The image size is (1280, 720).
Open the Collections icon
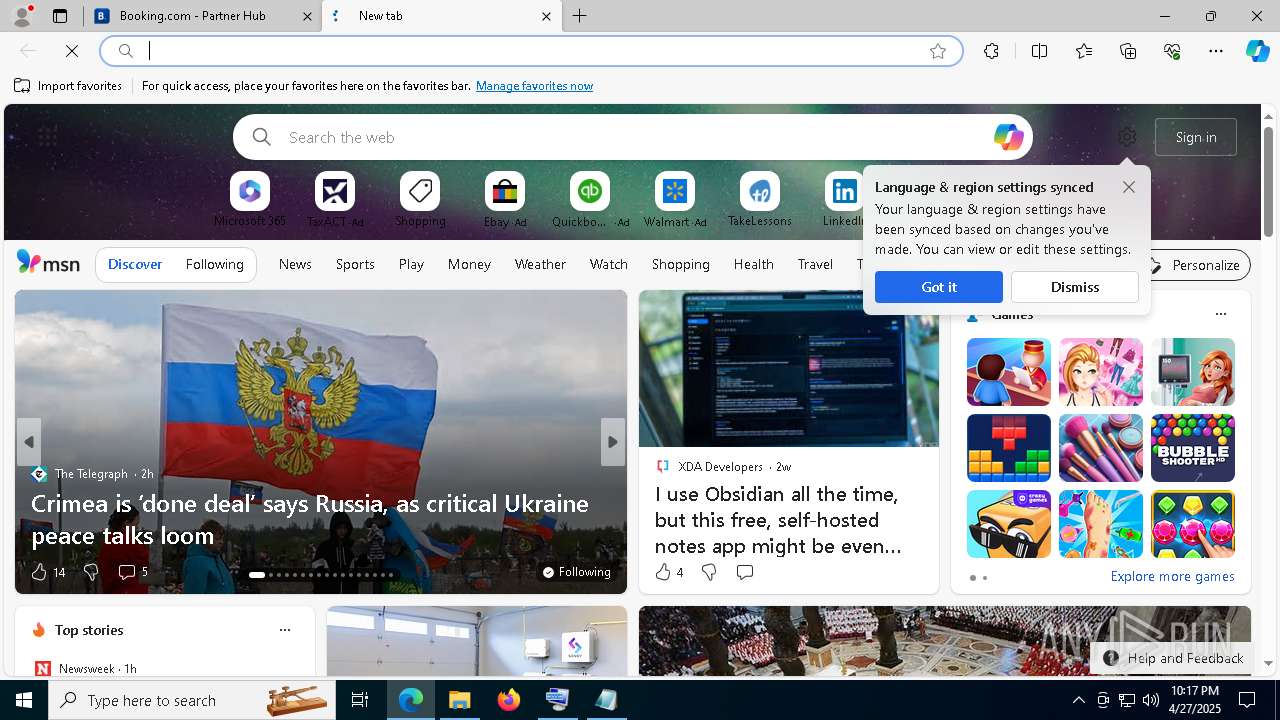coord(1128,51)
